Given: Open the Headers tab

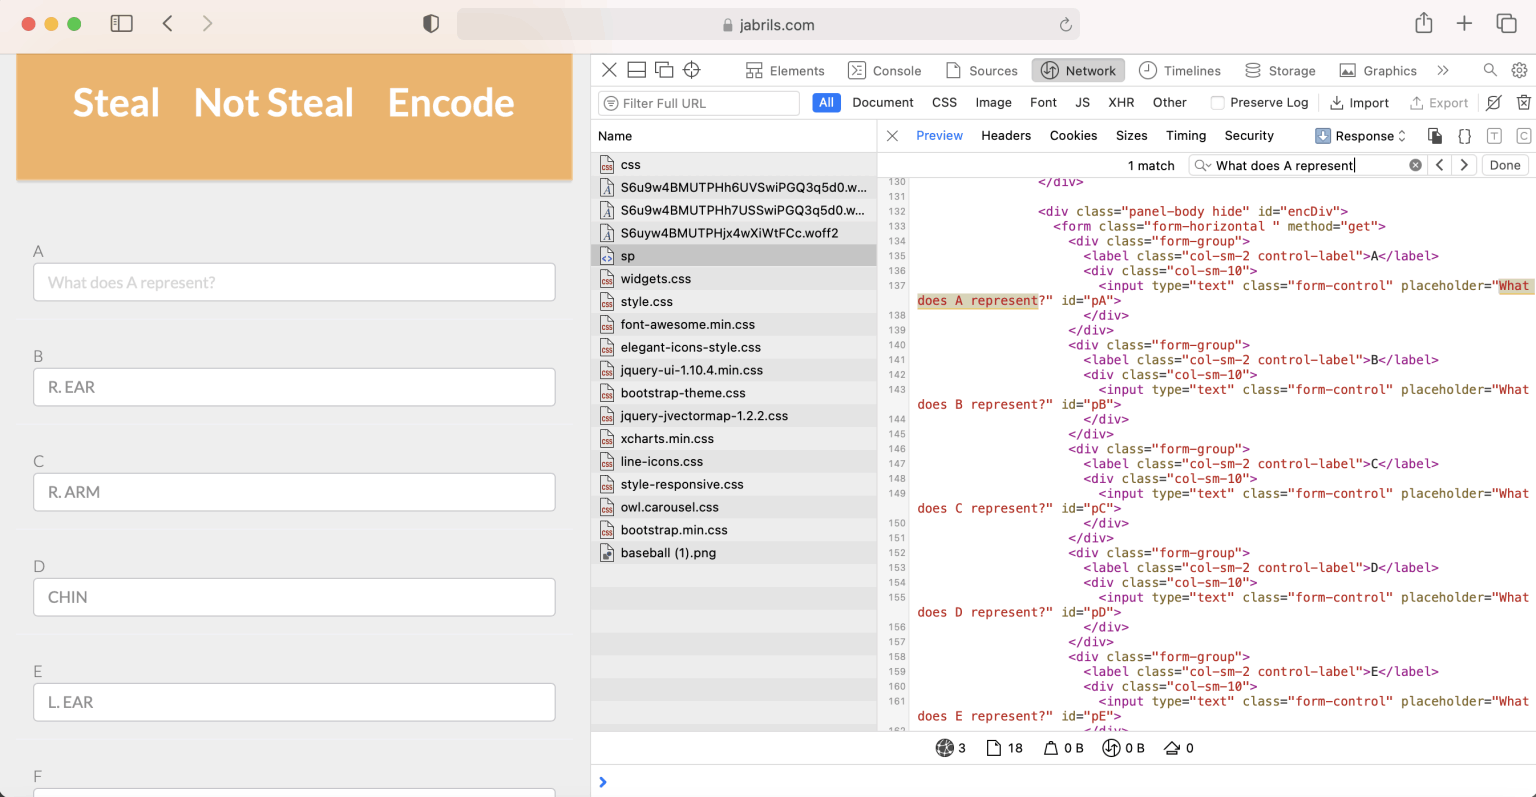Looking at the screenshot, I should [x=1005, y=136].
